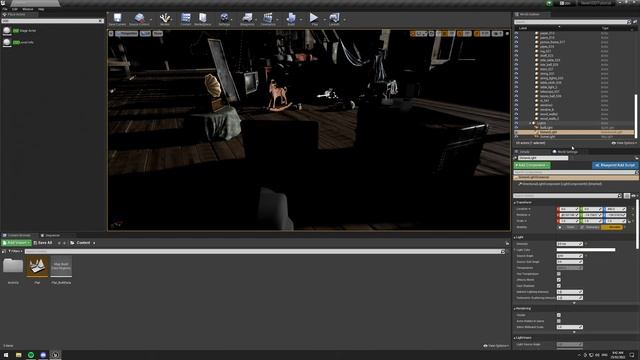The image size is (640, 360).
Task: Click the Unreal Engine taskbar icon
Action: pos(56,355)
